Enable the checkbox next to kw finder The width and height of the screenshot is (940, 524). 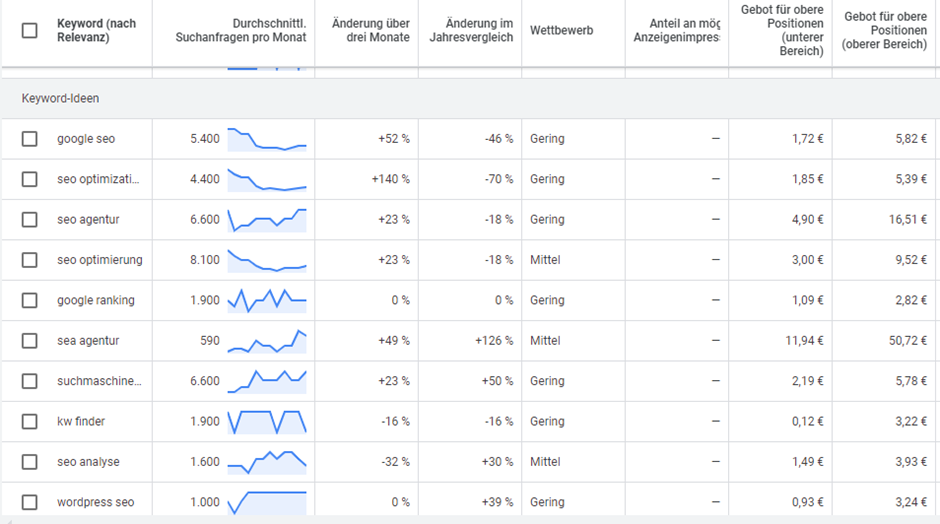point(30,421)
